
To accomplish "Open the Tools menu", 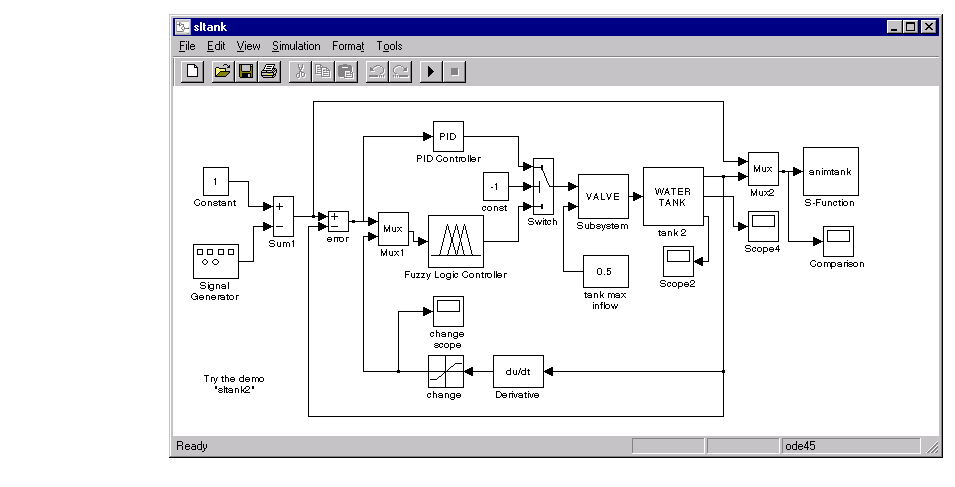I will click(x=389, y=46).
